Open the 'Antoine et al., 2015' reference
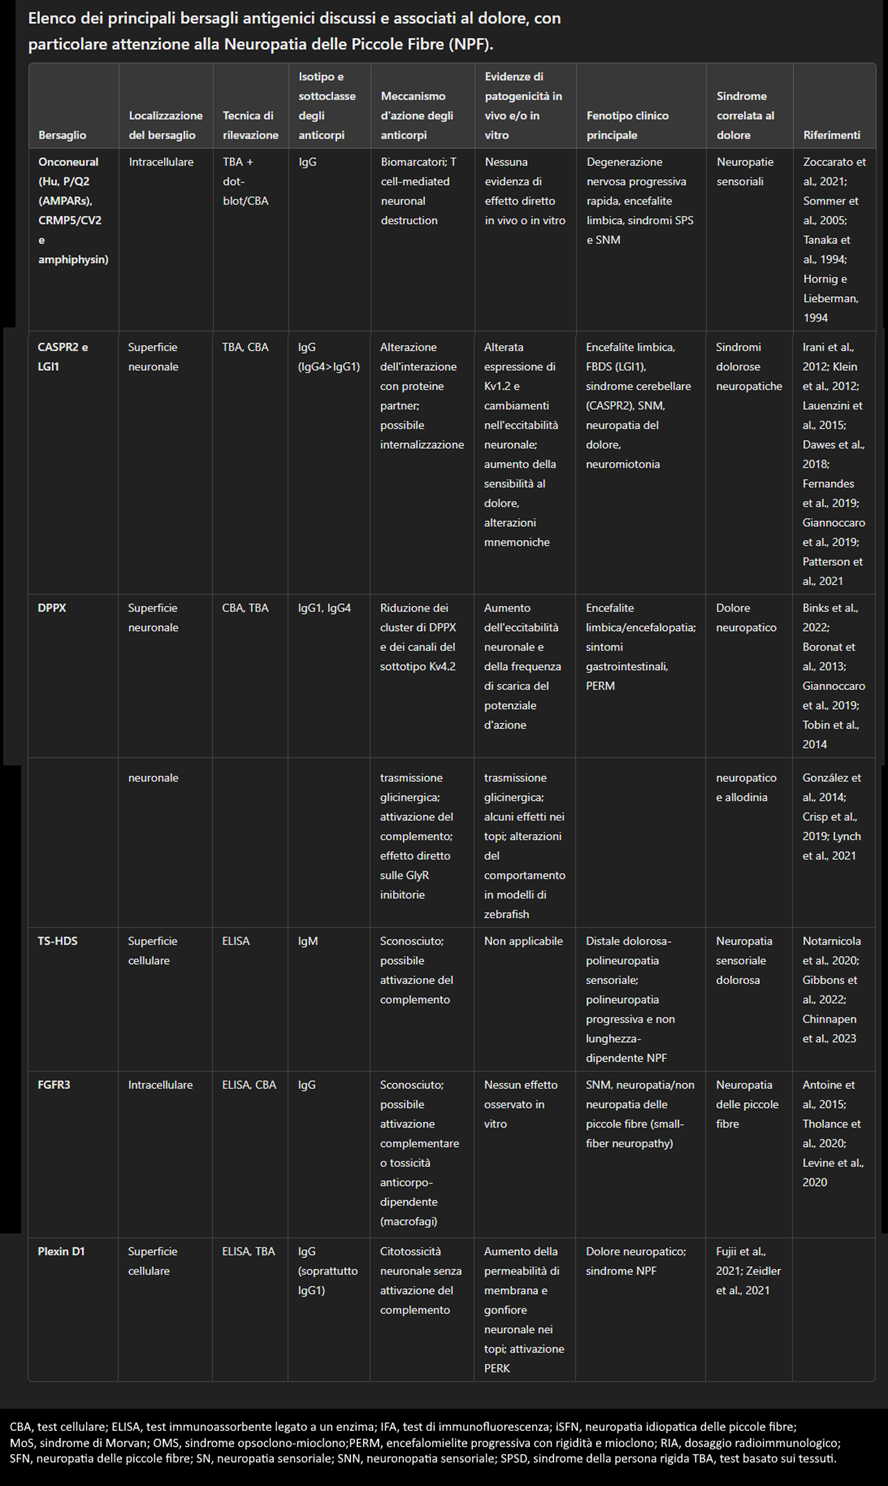Viewport: 888px width, 1486px height. tap(829, 1095)
